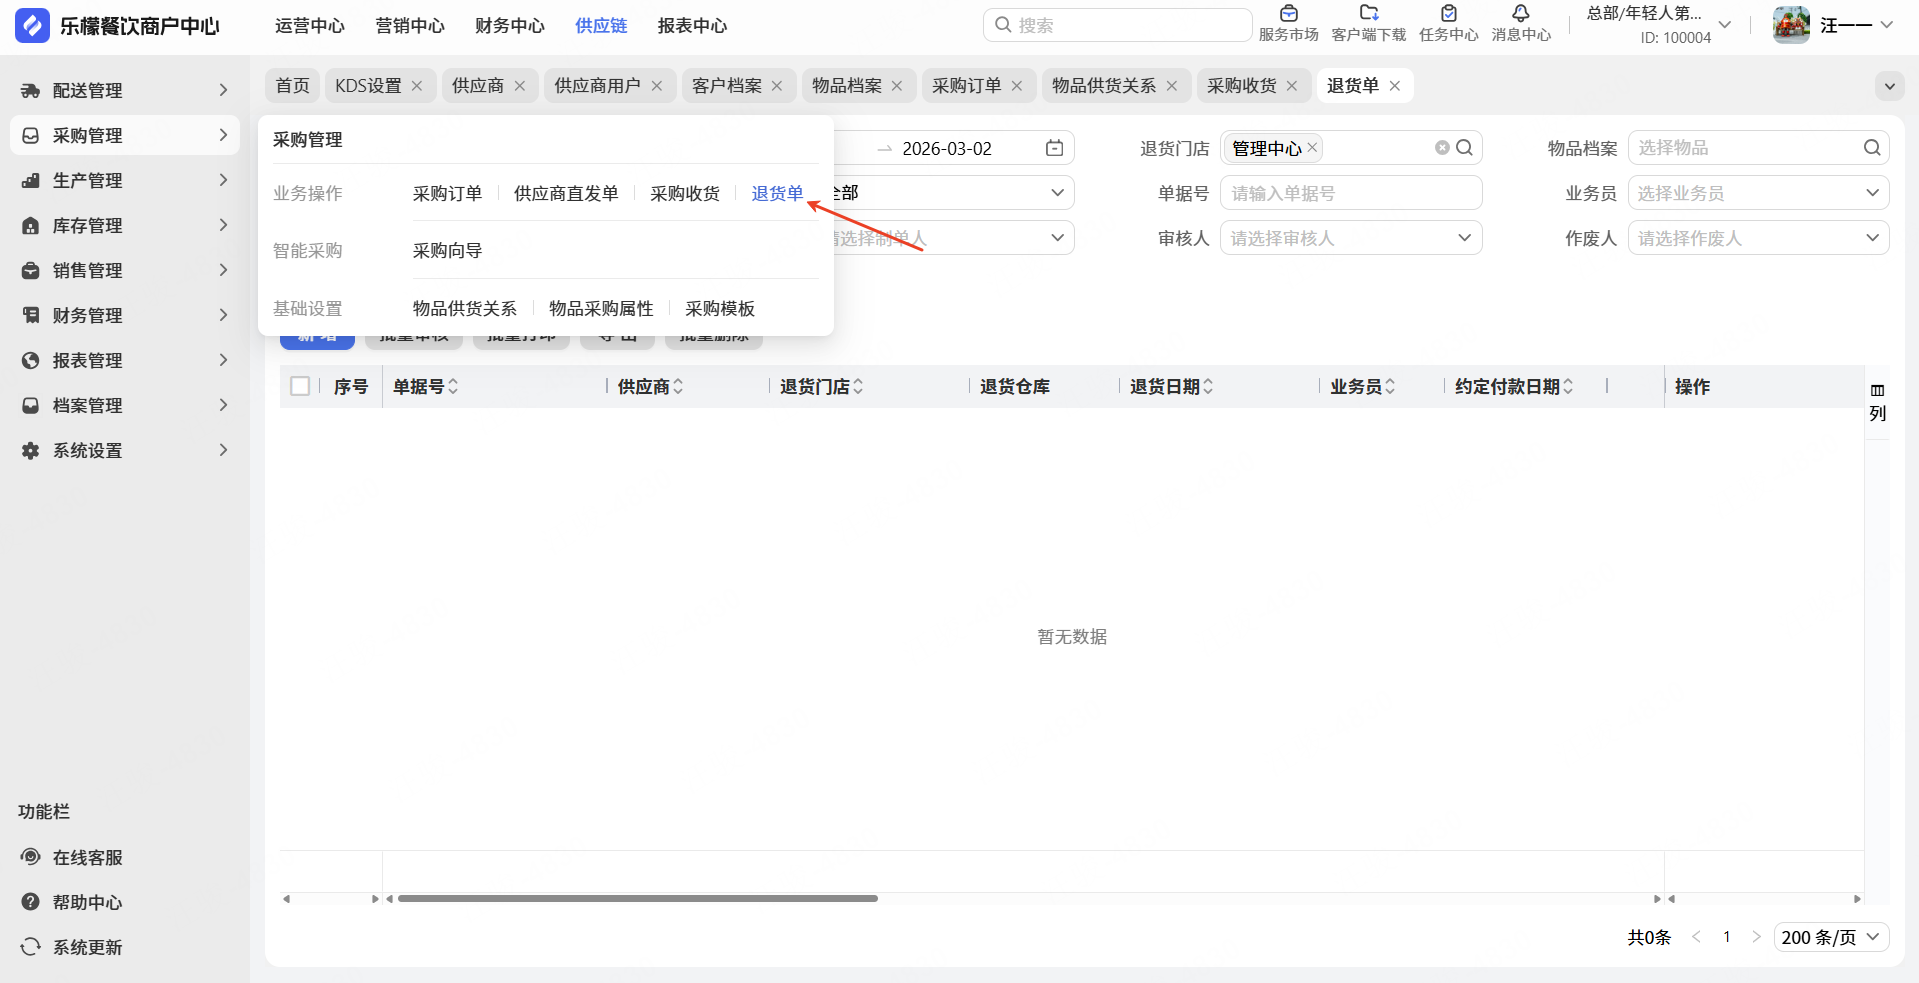
Task: Click the 单据号 input field
Action: coord(1351,193)
